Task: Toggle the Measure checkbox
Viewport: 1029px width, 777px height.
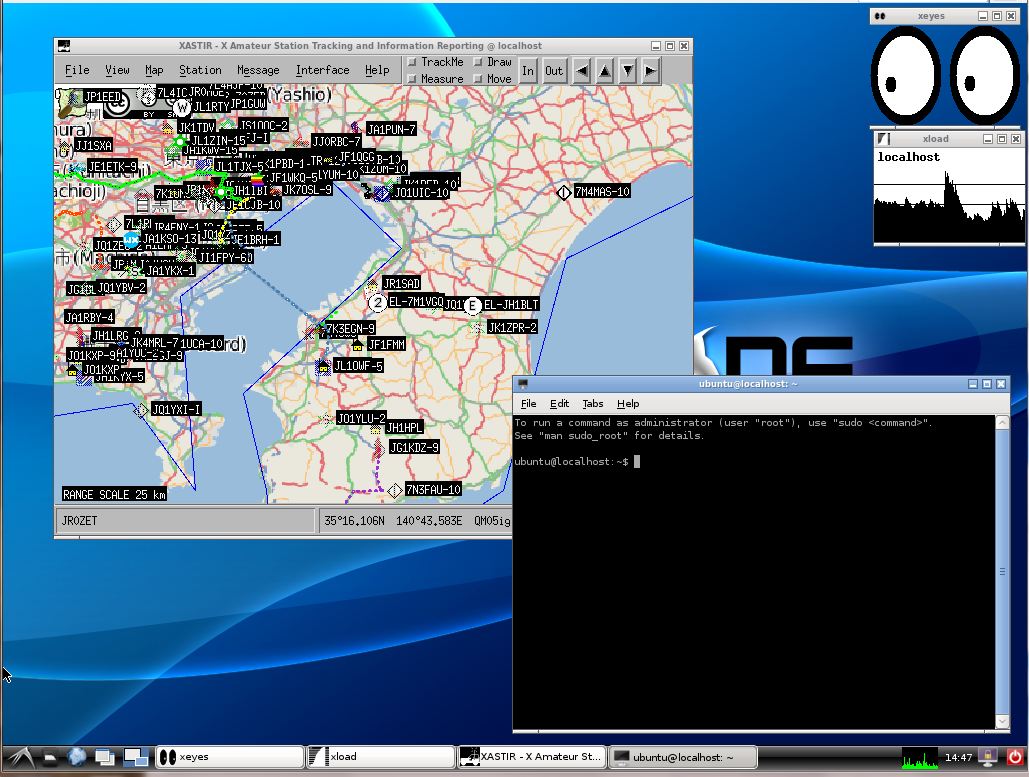Action: click(x=412, y=79)
